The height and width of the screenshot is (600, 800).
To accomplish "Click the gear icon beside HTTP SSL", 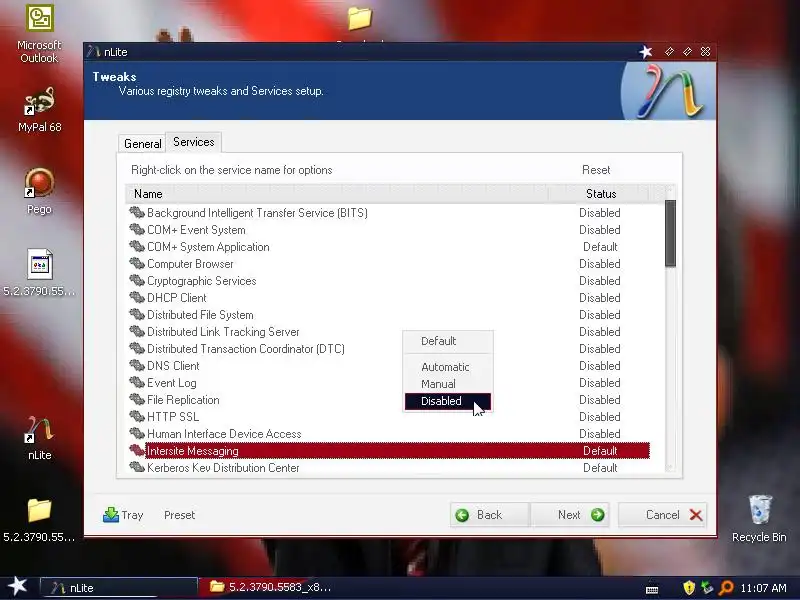I will (137, 416).
